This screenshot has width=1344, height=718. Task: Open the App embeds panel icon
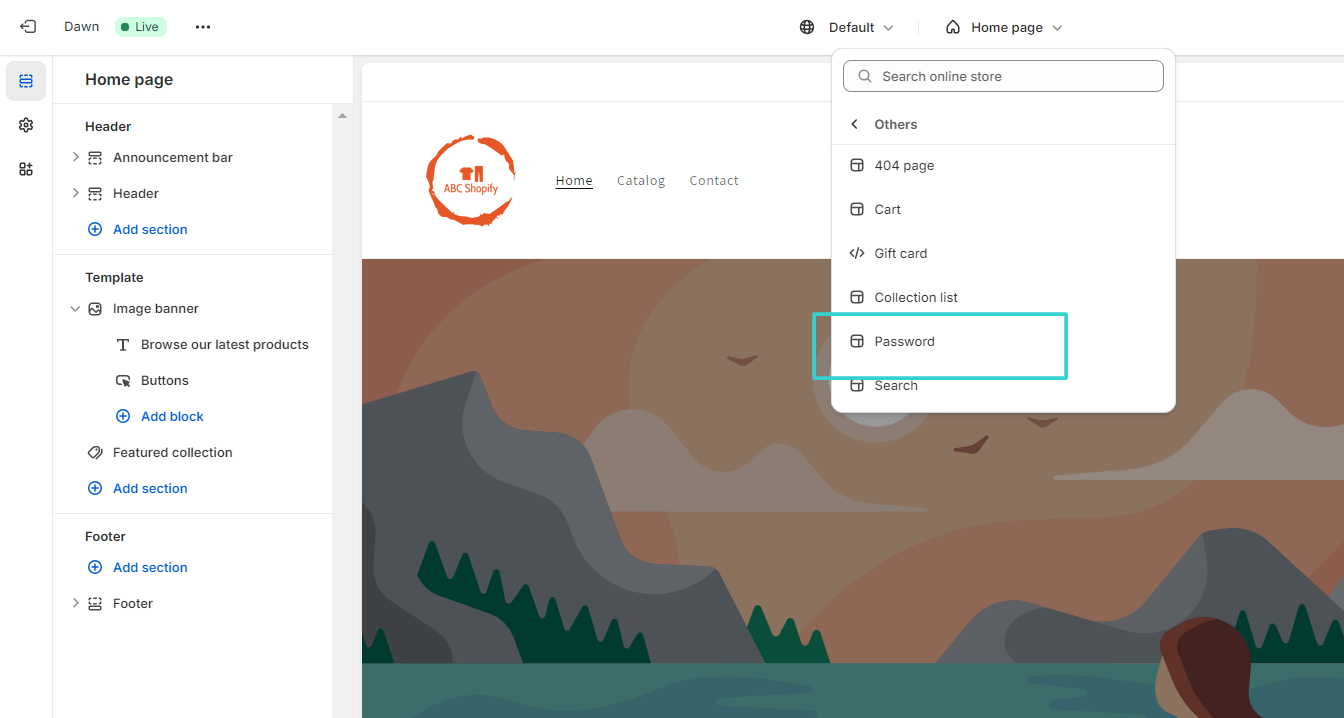pyautogui.click(x=26, y=169)
